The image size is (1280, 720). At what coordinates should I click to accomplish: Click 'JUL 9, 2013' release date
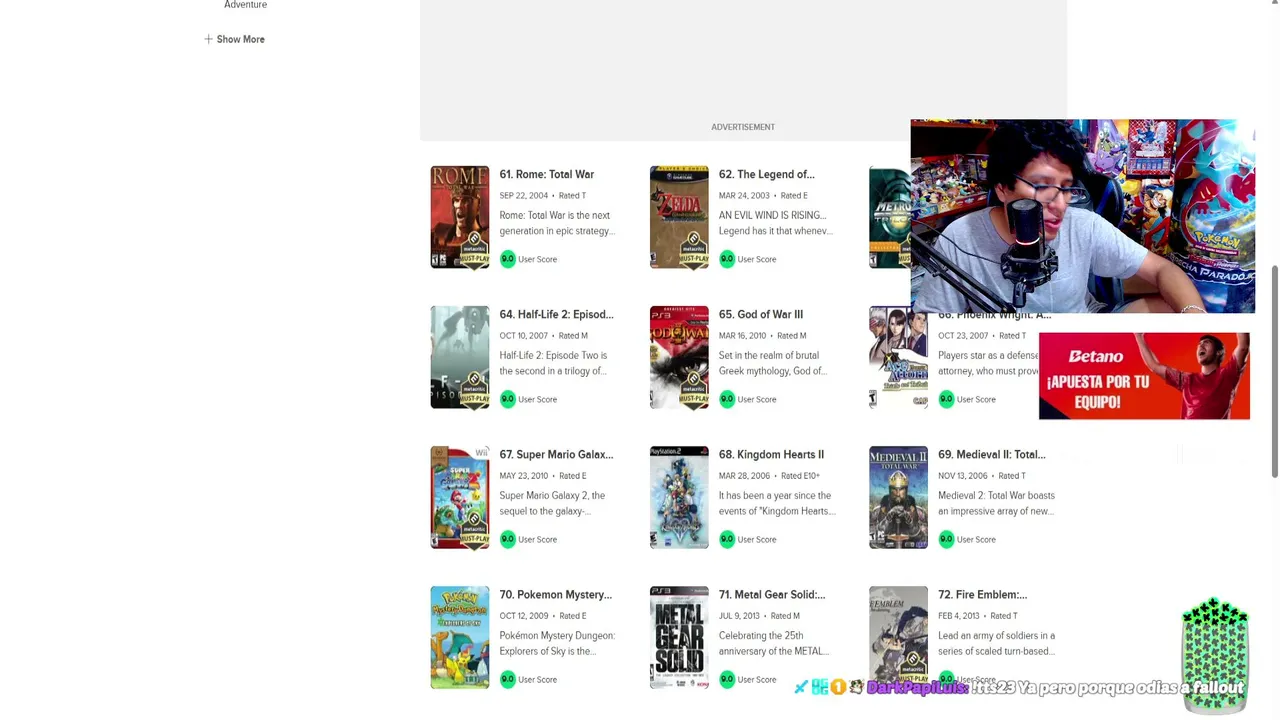[x=739, y=615]
